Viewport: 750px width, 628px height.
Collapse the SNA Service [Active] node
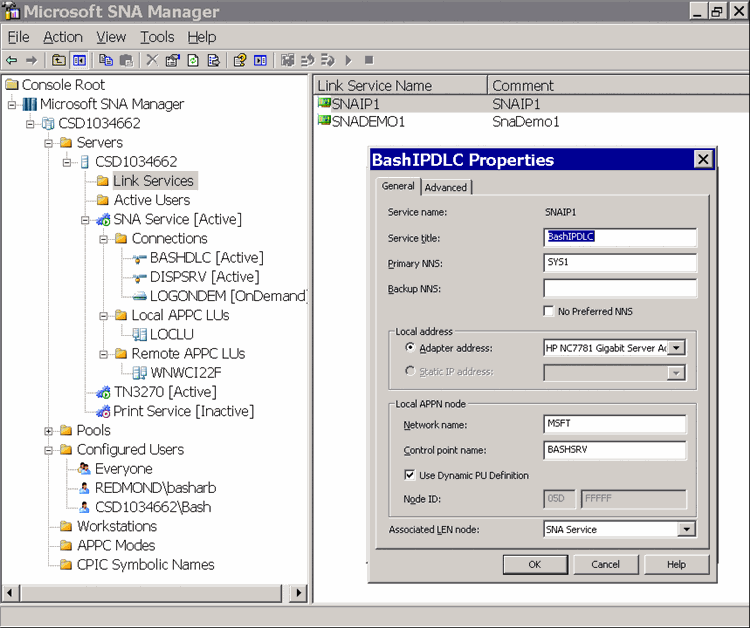coord(85,220)
